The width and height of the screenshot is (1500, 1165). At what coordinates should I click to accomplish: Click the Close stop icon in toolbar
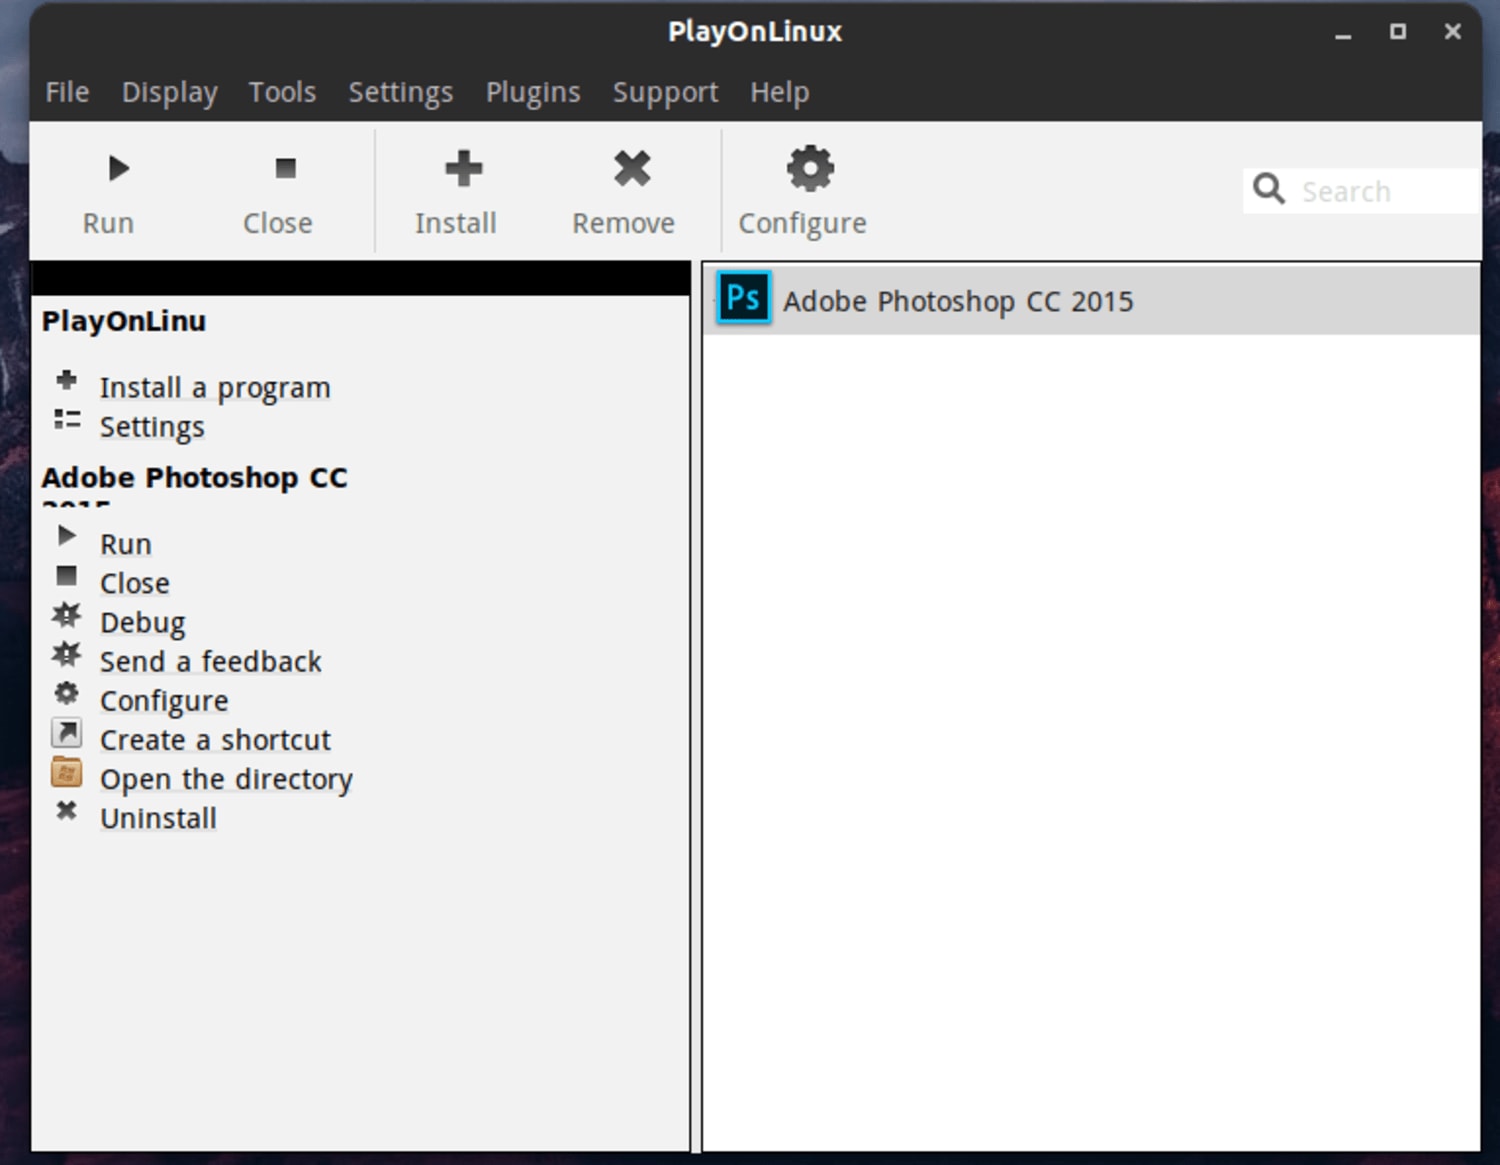click(286, 168)
